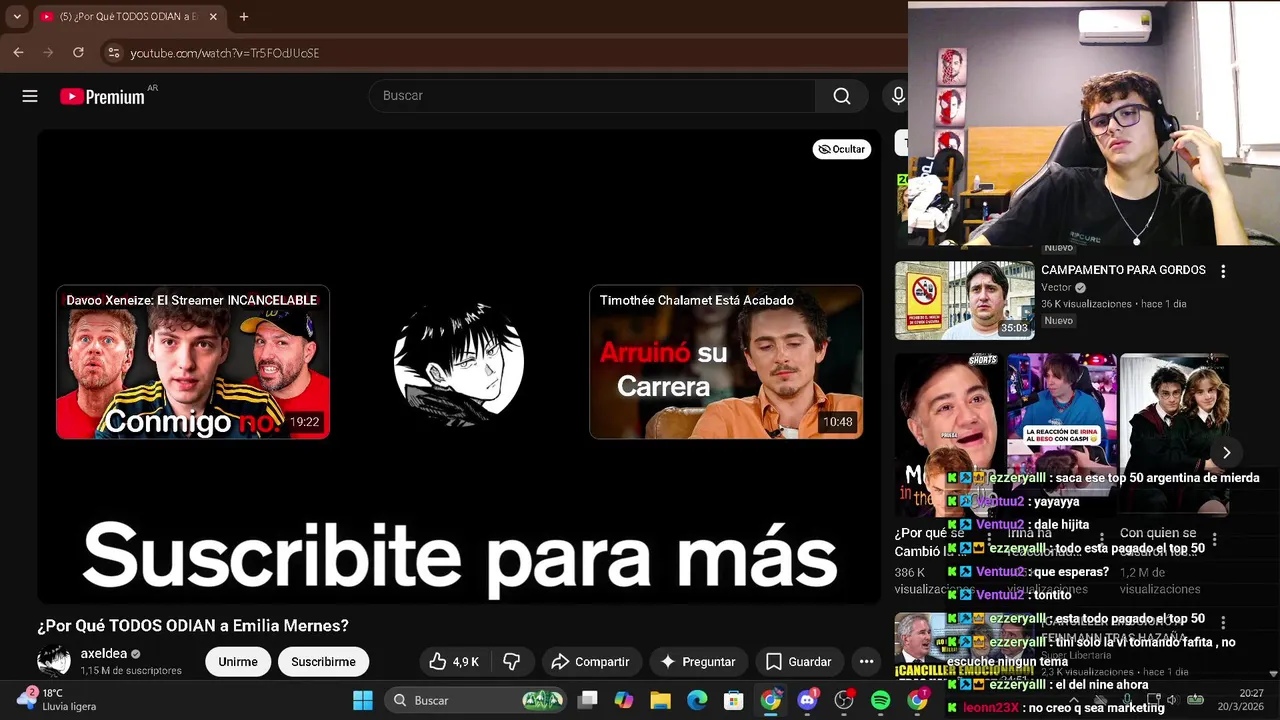Open the Harry Potter Shorts thumbnail
Viewport: 1280px width, 720px height.
pyautogui.click(x=1174, y=434)
